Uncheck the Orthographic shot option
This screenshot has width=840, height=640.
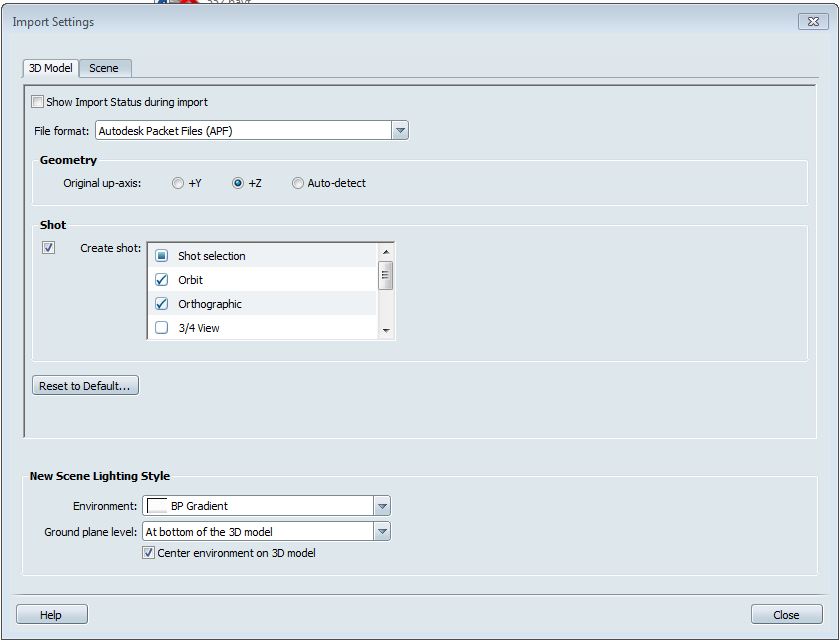point(162,304)
